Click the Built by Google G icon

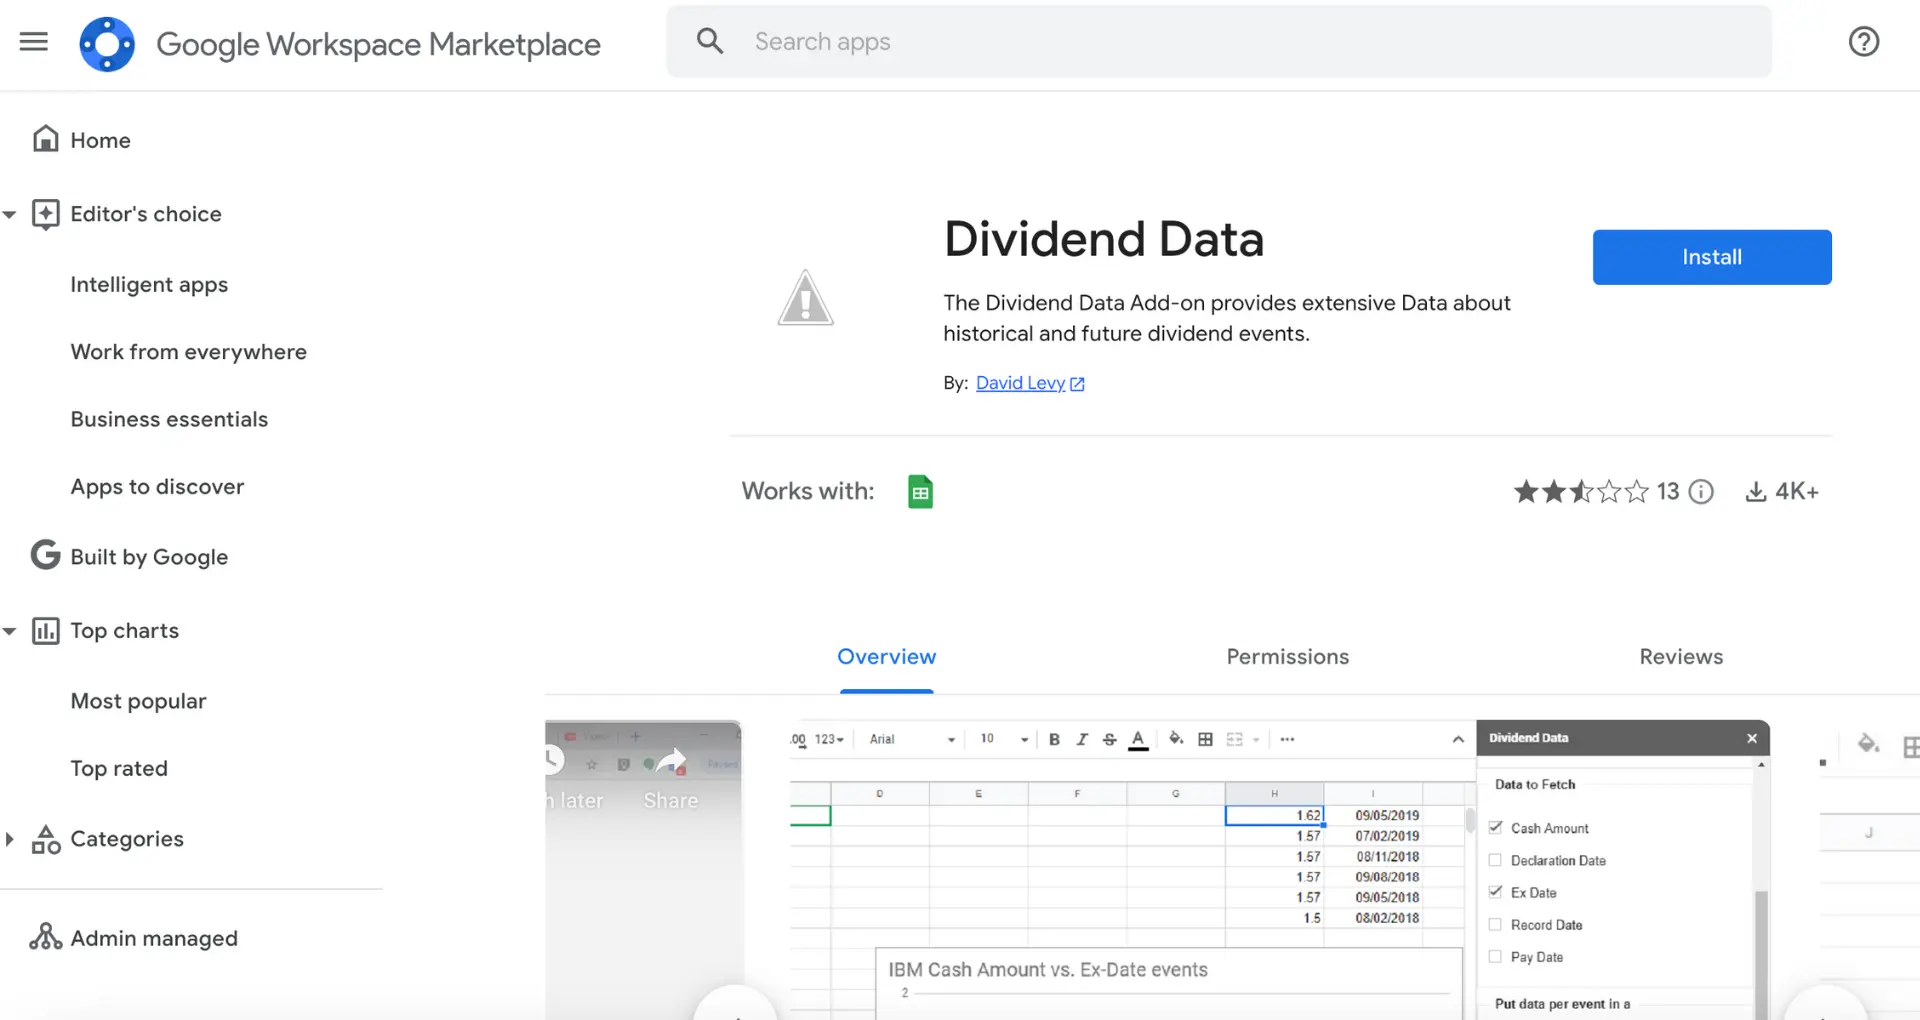(x=45, y=555)
